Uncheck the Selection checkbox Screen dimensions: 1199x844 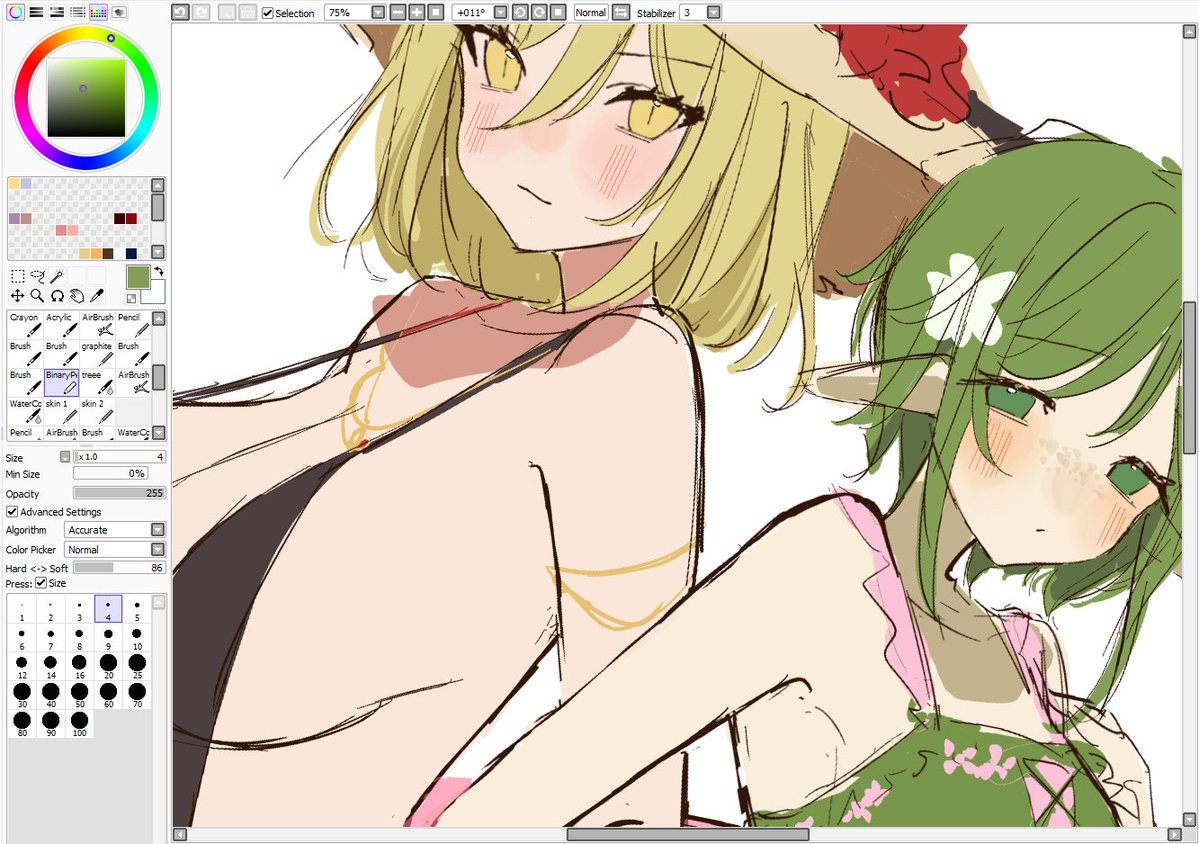tap(268, 13)
